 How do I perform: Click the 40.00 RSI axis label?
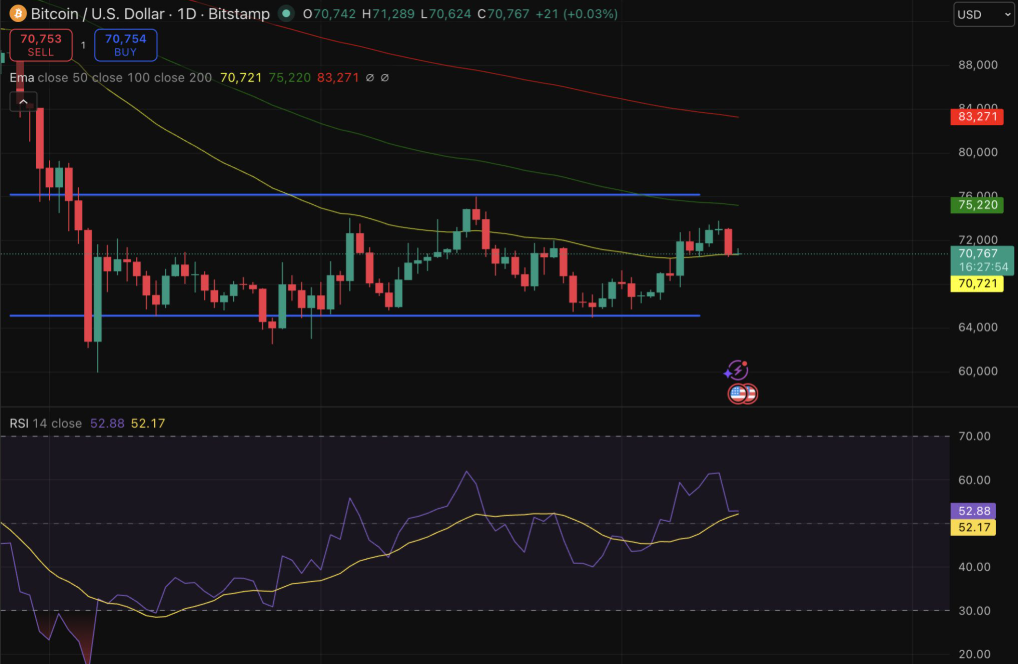975,567
